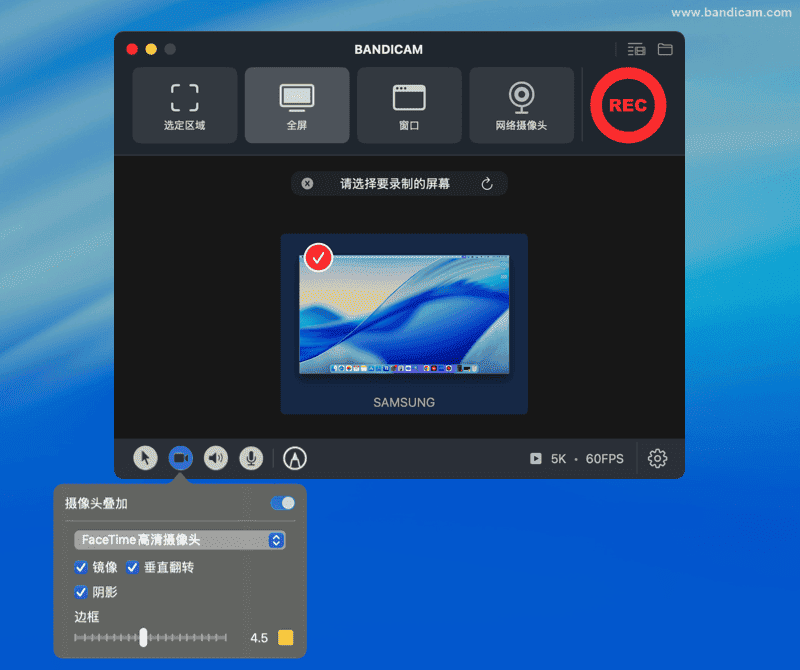
Task: Uncheck the 镜像 checkbox
Action: [81, 567]
